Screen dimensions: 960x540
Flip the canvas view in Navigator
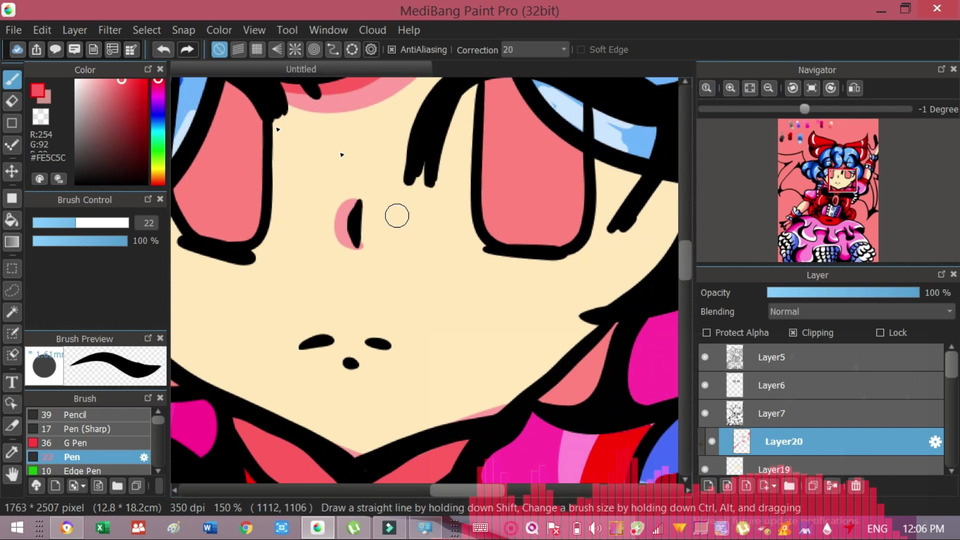[x=855, y=88]
